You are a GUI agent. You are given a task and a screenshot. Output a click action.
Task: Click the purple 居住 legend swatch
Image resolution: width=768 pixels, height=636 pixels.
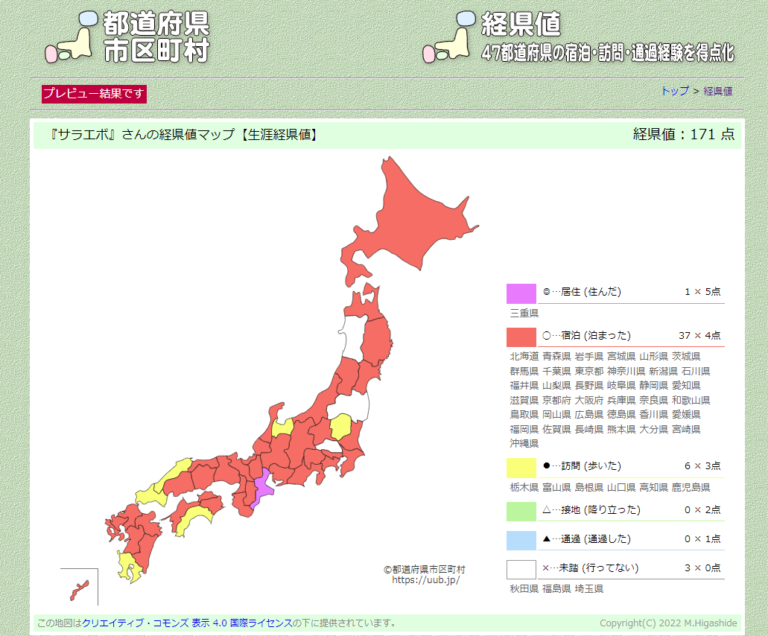[x=521, y=293]
